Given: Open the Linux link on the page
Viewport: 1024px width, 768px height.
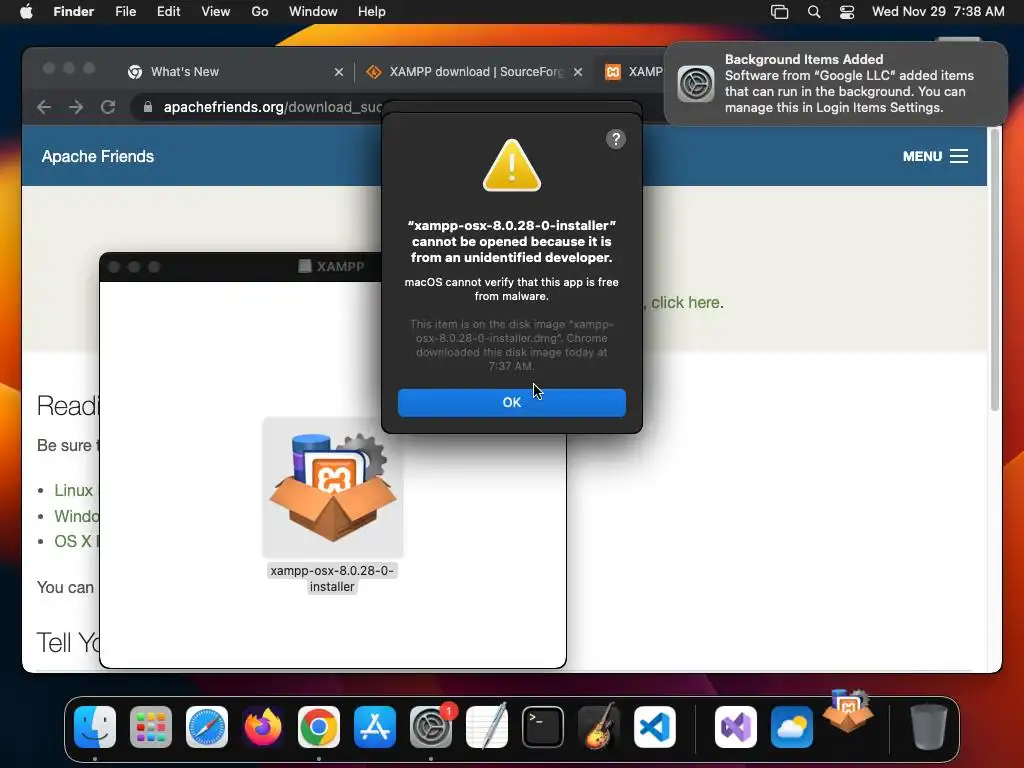Looking at the screenshot, I should tap(73, 490).
